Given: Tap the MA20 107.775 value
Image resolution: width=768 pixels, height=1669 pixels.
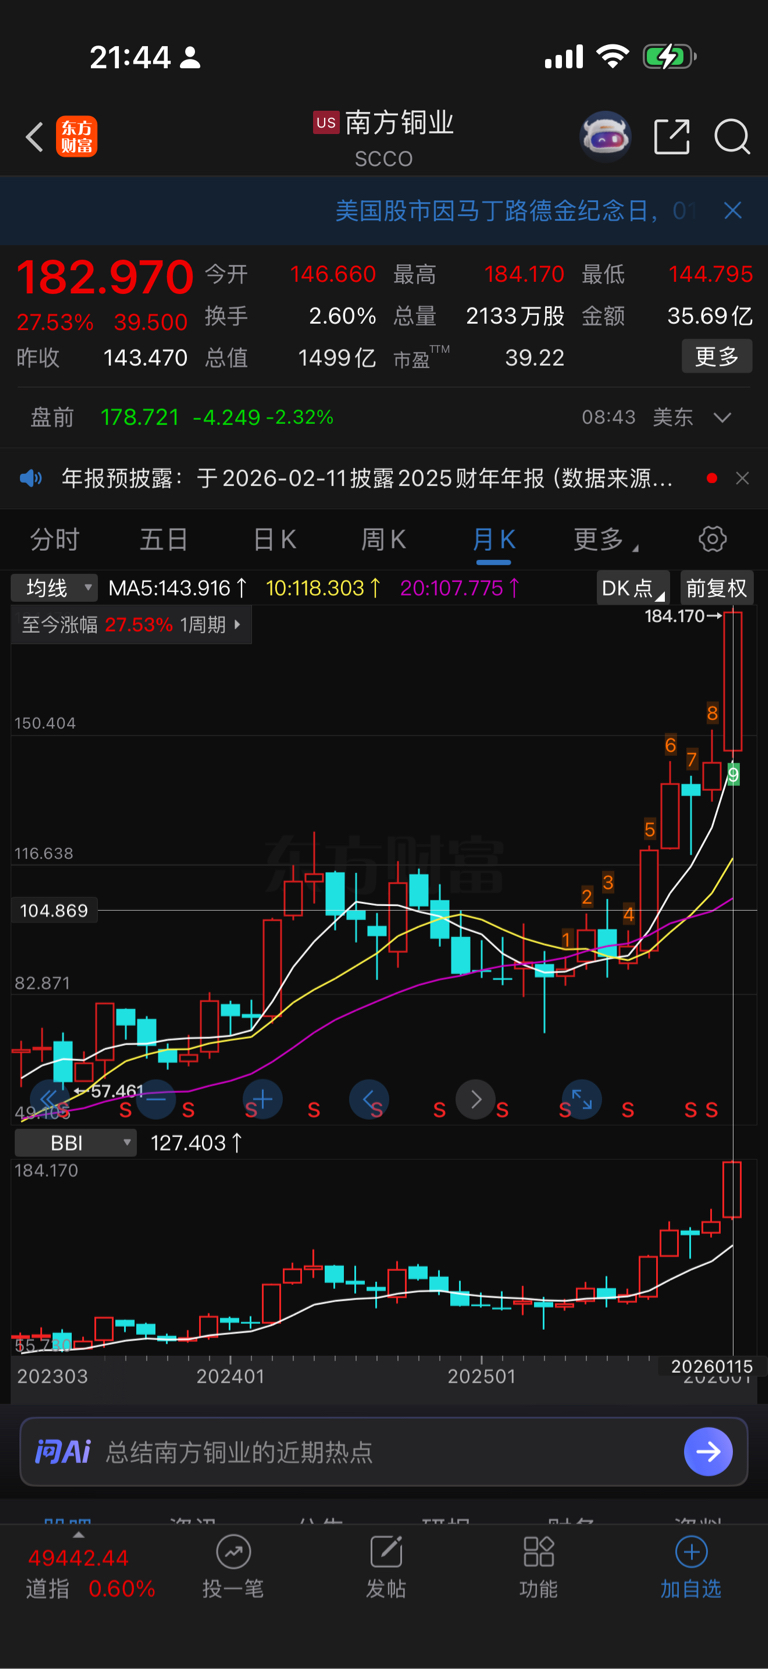Looking at the screenshot, I should point(460,588).
